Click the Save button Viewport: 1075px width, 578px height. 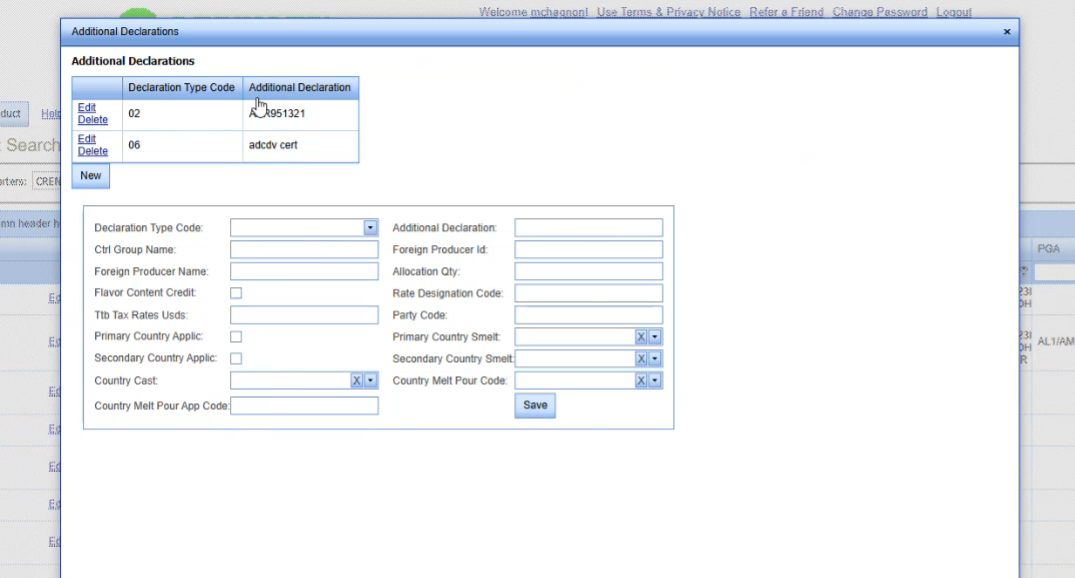(535, 405)
